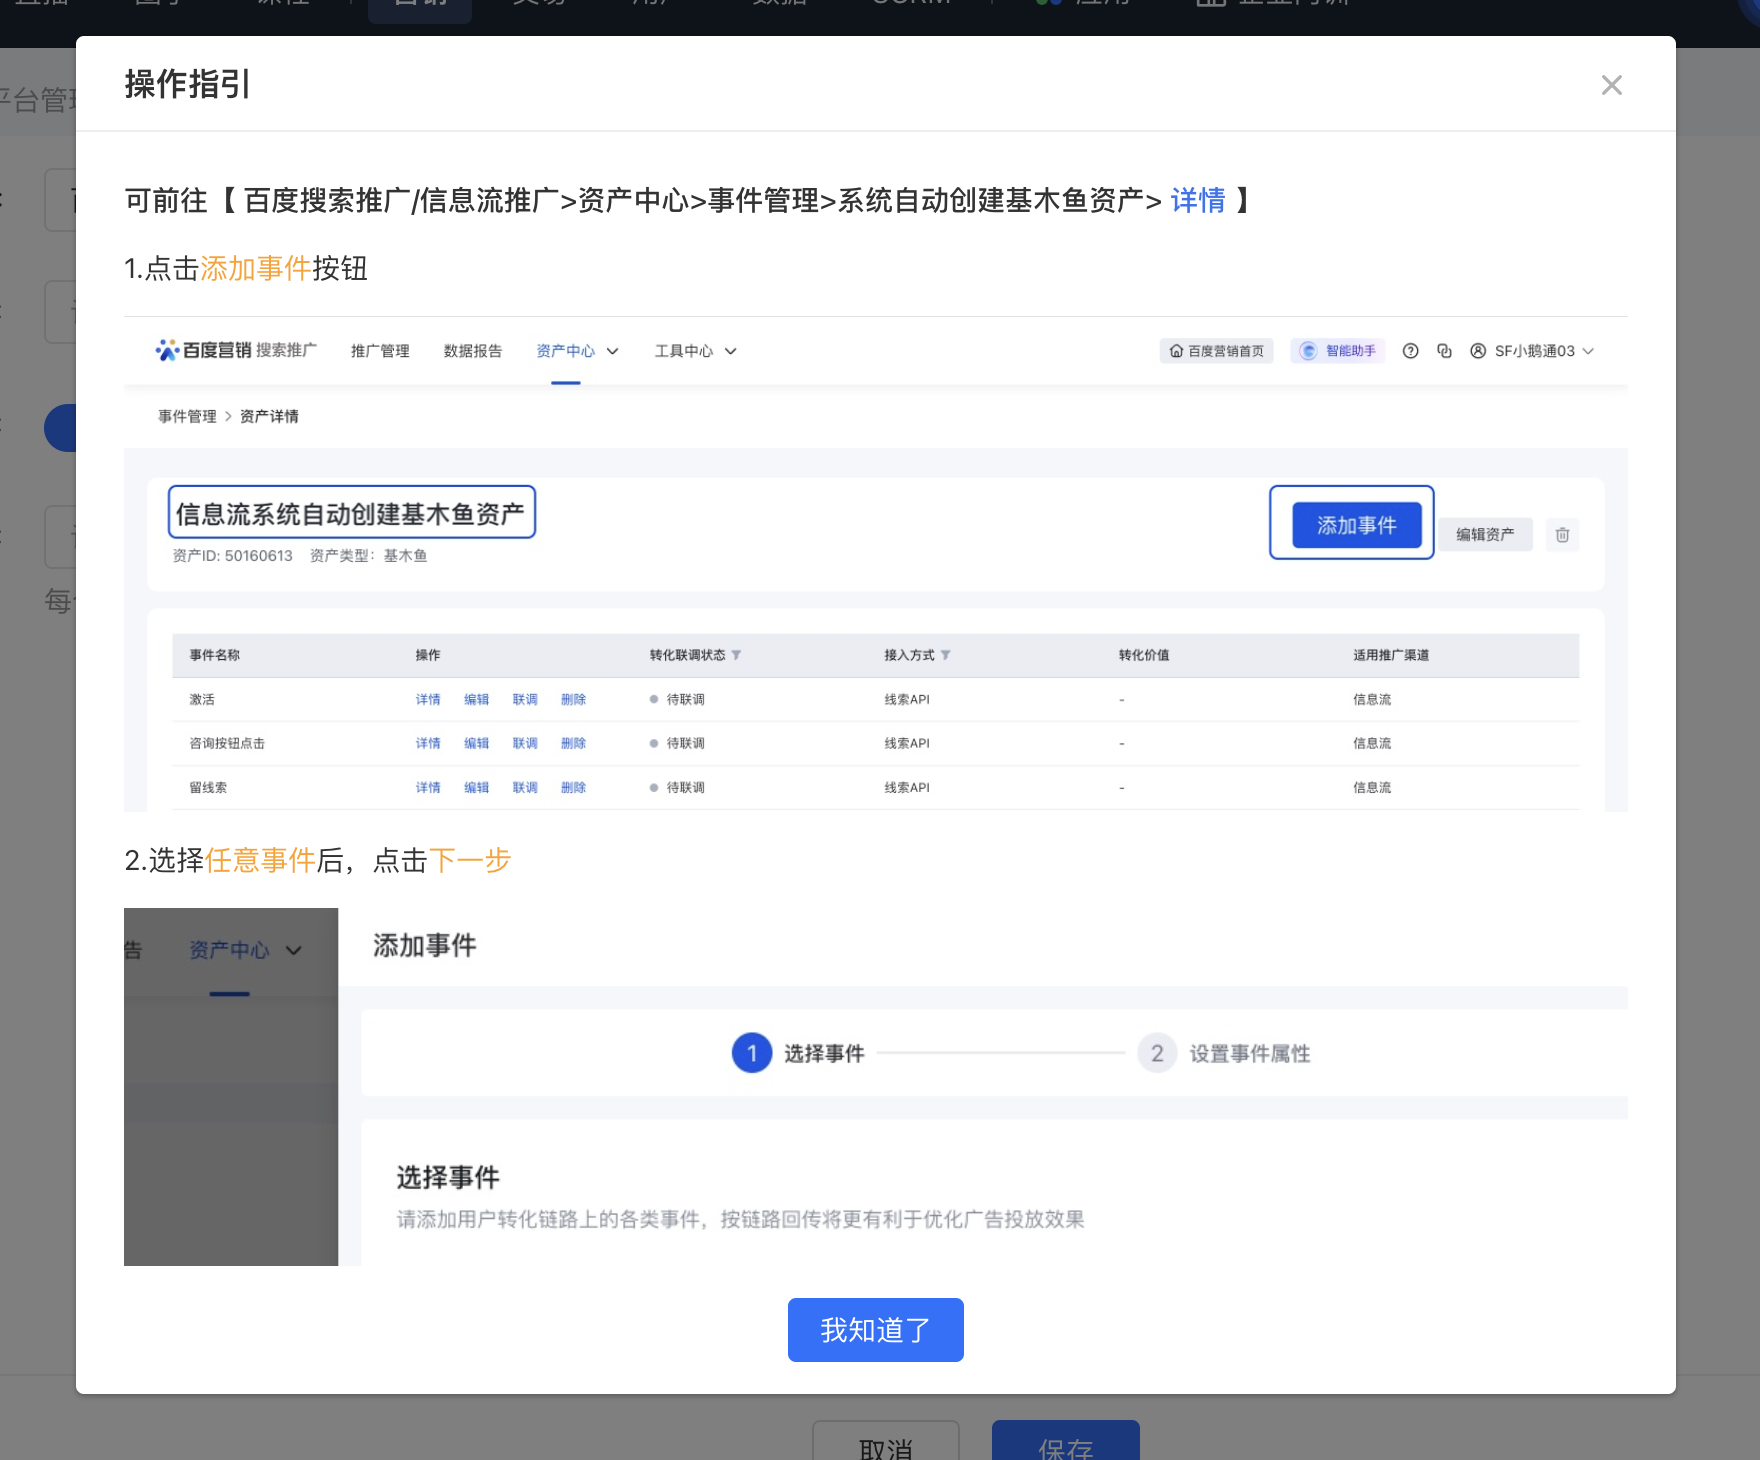Click 编辑 in the 咨询按钮点击 row
The height and width of the screenshot is (1460, 1760).
[x=476, y=744]
